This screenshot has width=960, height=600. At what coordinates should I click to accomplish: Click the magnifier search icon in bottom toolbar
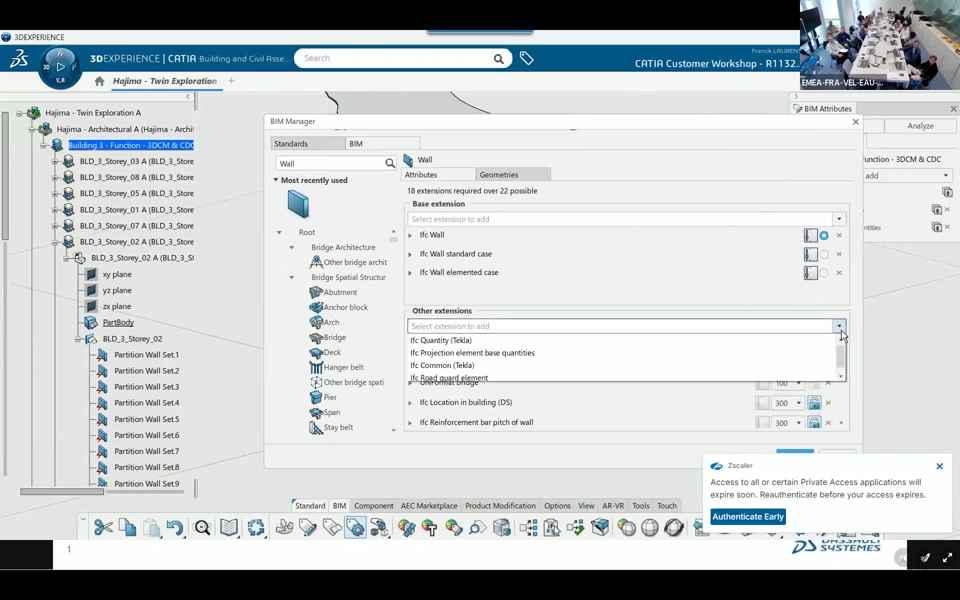pos(202,527)
